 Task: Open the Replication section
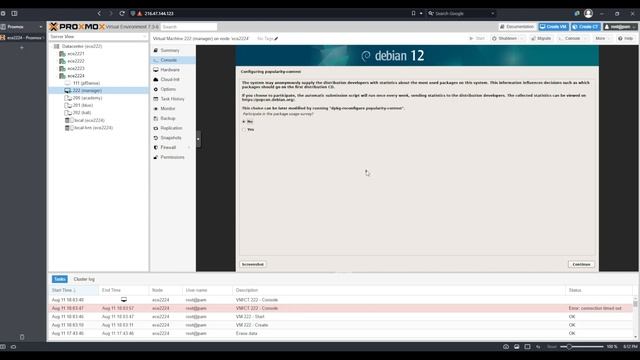click(171, 128)
